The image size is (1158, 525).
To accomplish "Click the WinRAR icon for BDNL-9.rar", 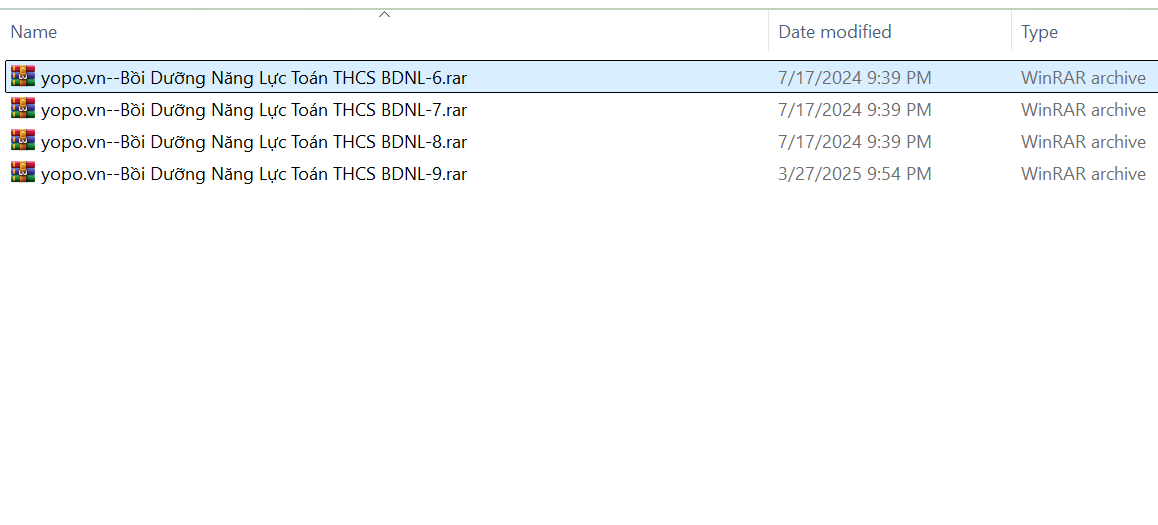I will coord(23,173).
